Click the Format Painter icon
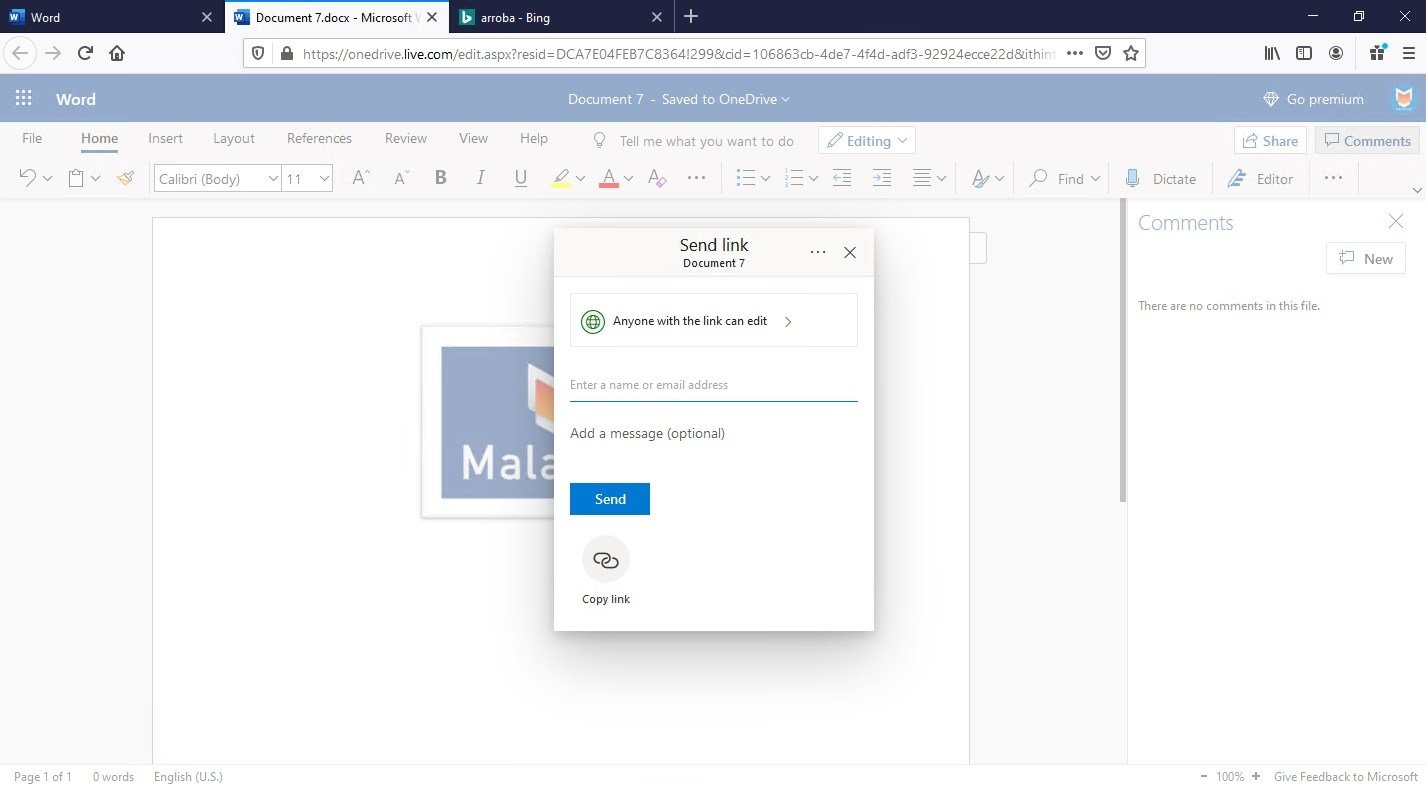The width and height of the screenshot is (1426, 786). click(125, 179)
